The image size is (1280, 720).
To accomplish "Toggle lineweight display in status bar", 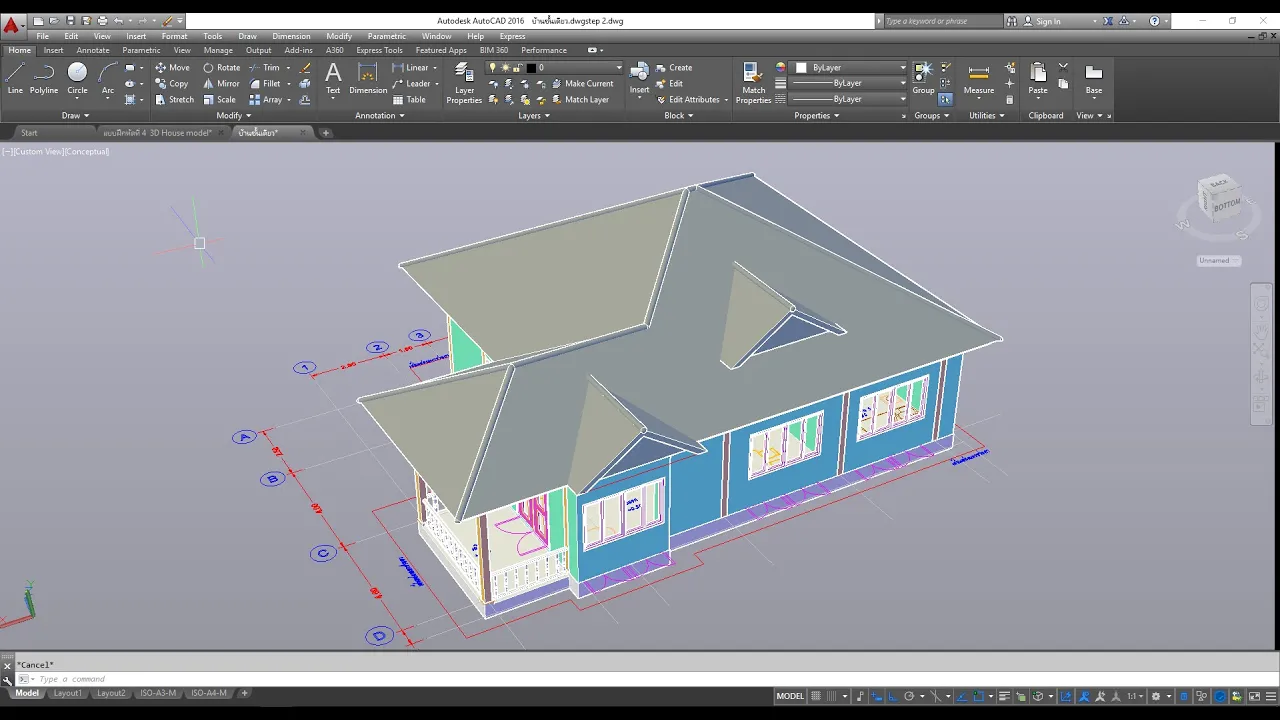I will (1004, 696).
